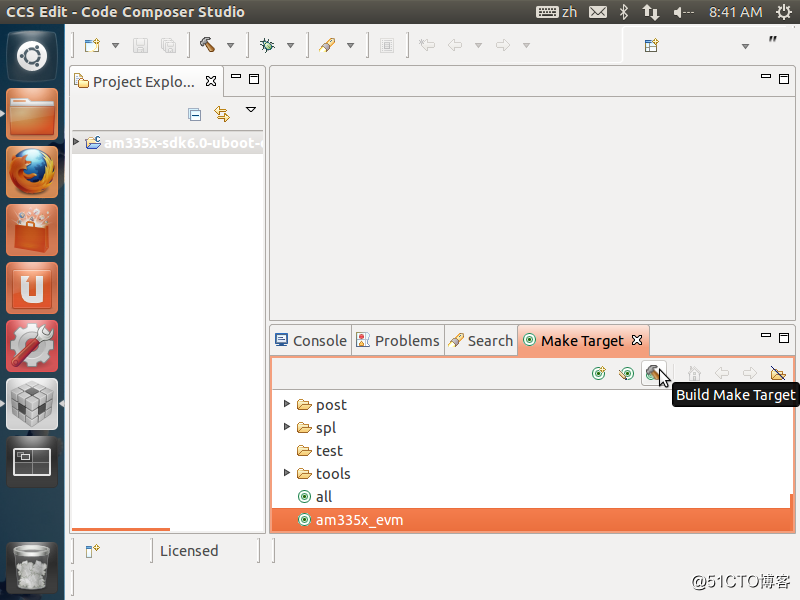This screenshot has width=800, height=600.
Task: Click the Back arrow in Make Target toolbar
Action: pos(722,373)
